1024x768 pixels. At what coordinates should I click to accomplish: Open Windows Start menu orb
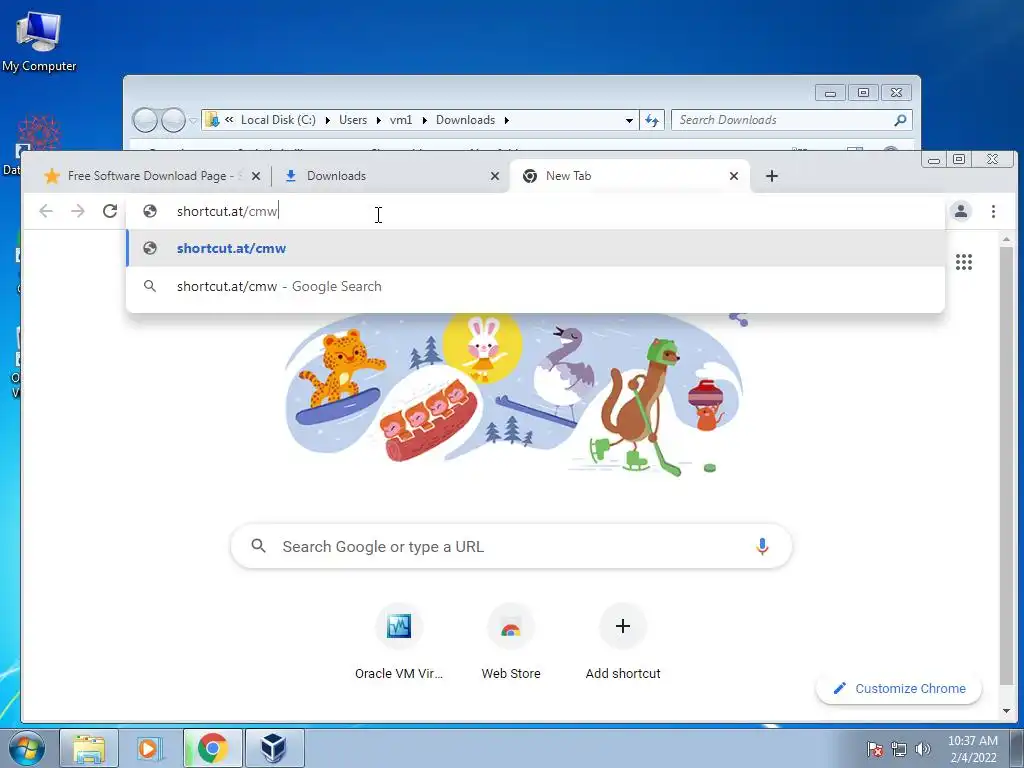pos(27,748)
